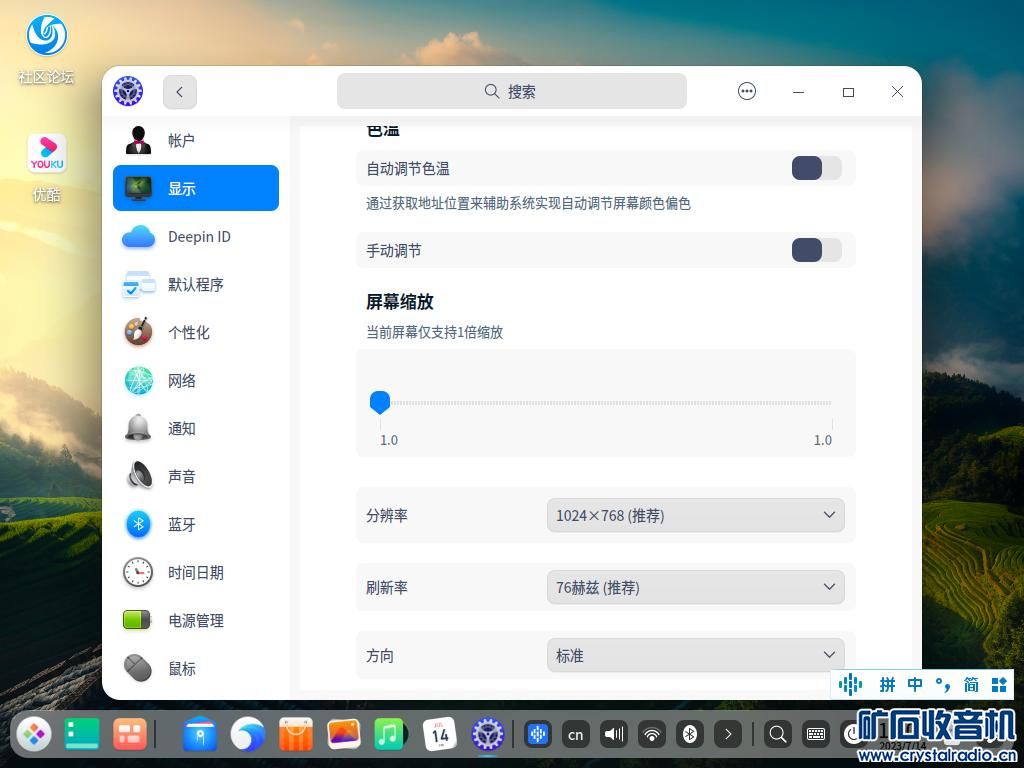Click the back arrow button
Screen dimensions: 1024x768
coord(180,92)
